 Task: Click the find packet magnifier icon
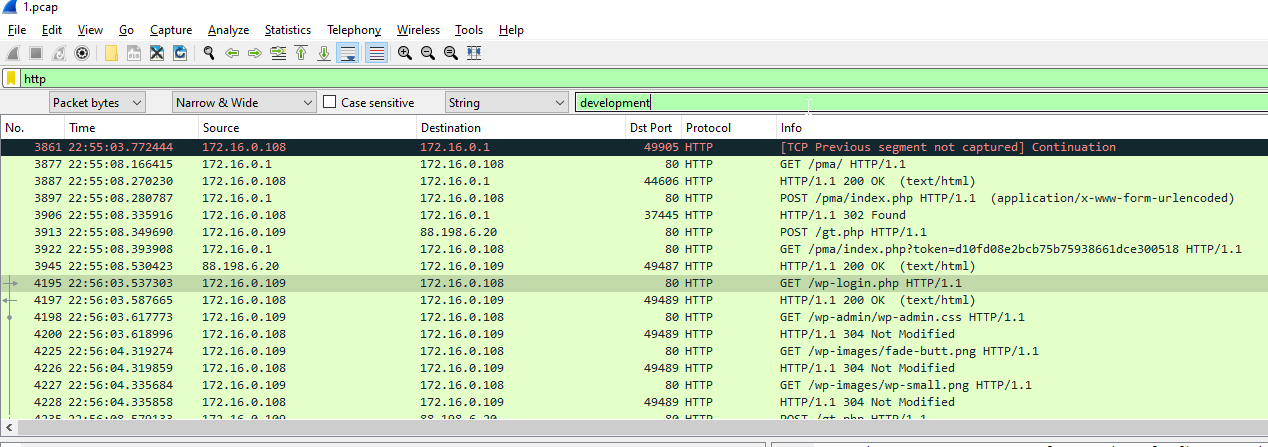tap(209, 53)
